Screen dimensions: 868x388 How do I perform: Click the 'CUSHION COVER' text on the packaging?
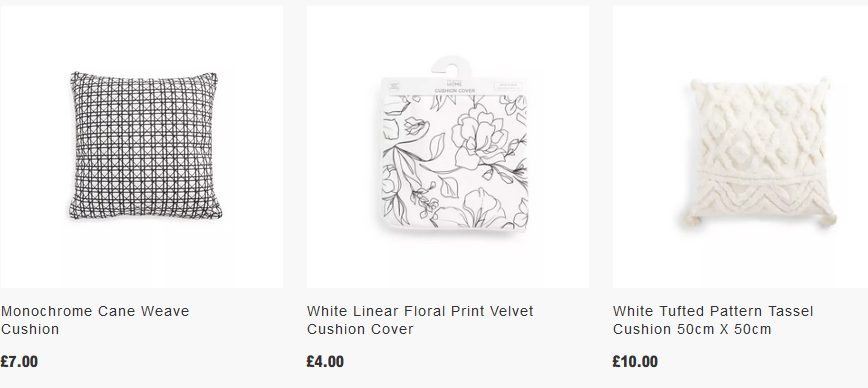coord(454,90)
